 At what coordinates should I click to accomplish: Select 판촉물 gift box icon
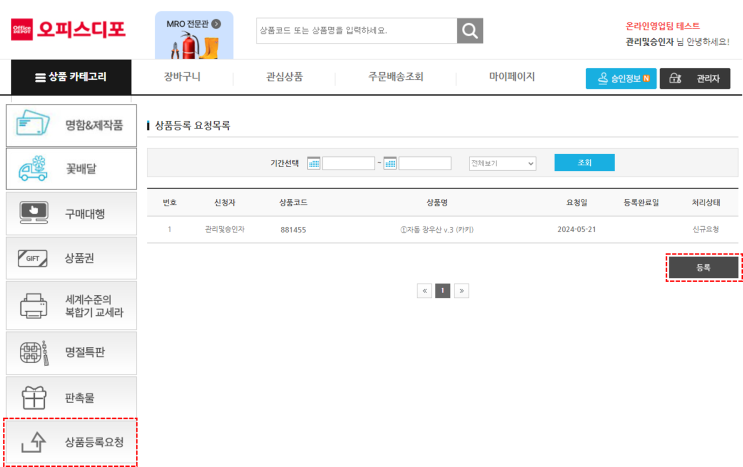(x=34, y=397)
